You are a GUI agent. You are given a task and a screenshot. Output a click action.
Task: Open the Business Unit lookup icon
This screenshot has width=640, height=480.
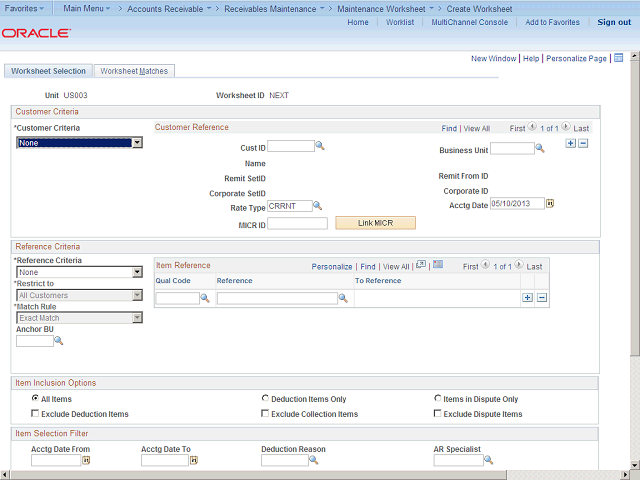[540, 149]
